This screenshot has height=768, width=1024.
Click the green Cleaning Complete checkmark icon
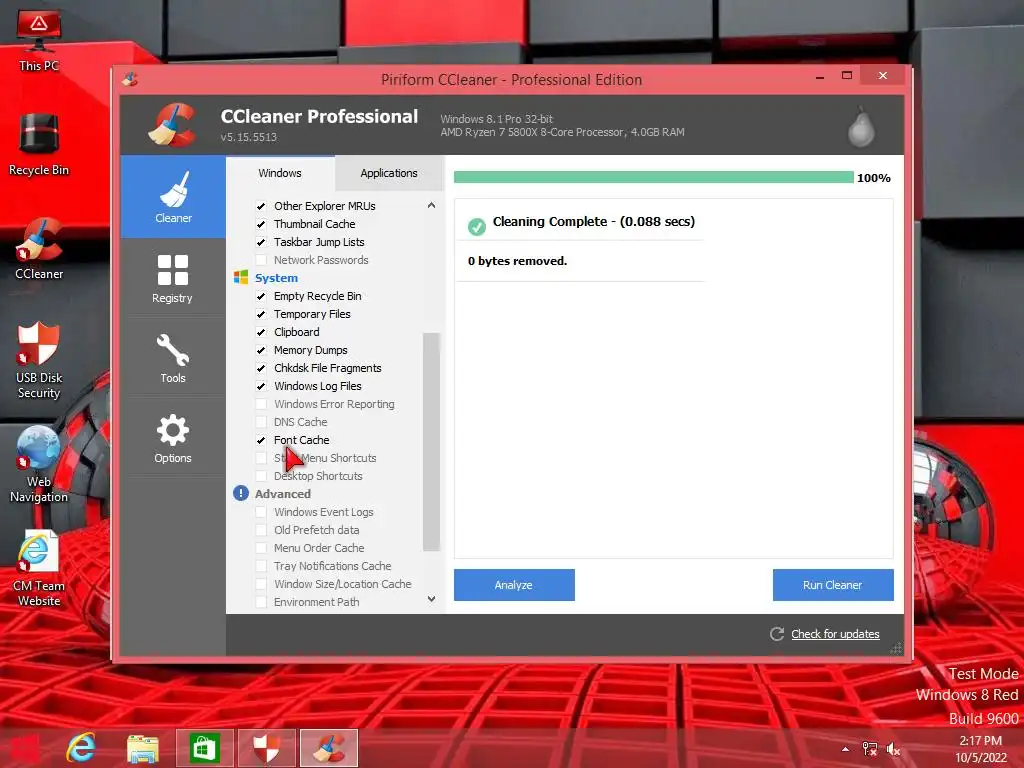pos(477,227)
